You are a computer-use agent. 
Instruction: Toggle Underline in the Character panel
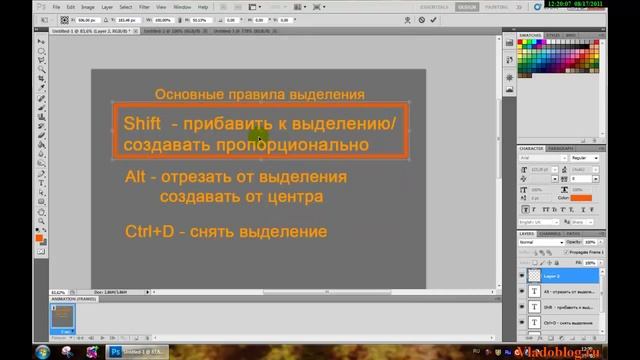coord(583,209)
